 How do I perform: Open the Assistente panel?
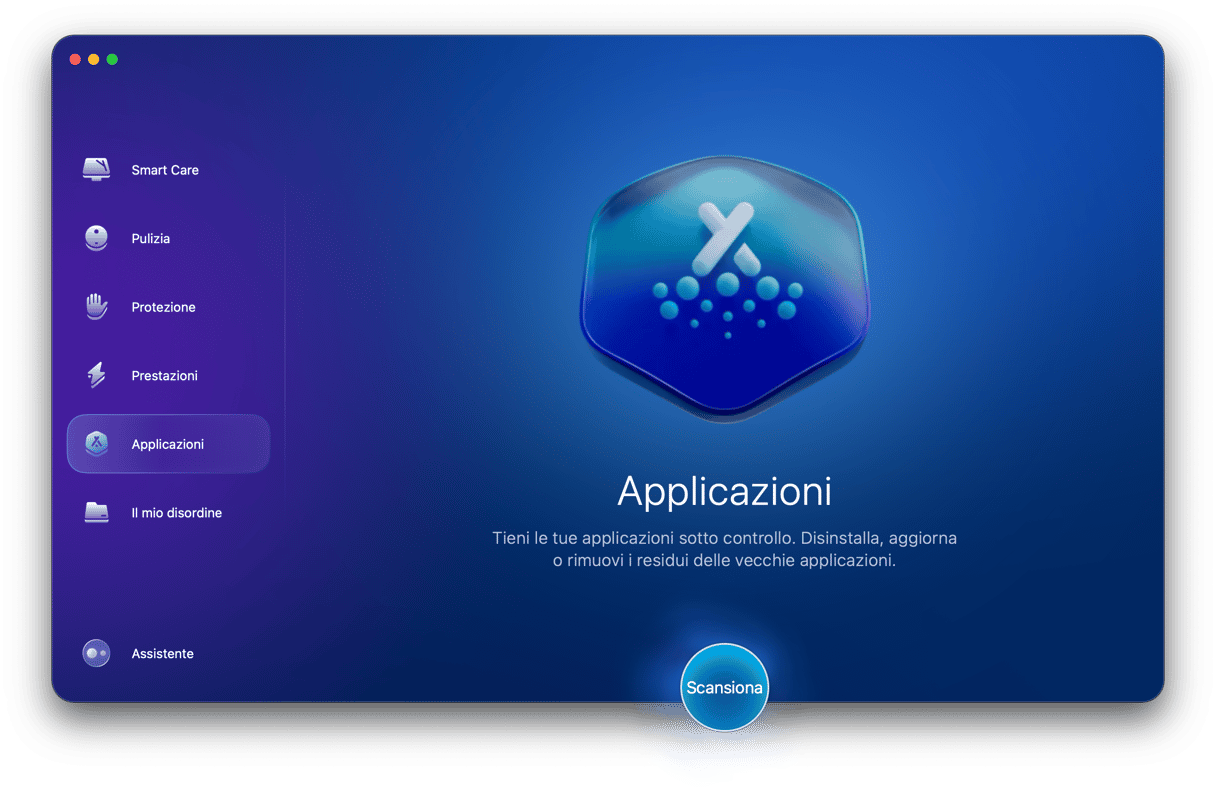(168, 653)
